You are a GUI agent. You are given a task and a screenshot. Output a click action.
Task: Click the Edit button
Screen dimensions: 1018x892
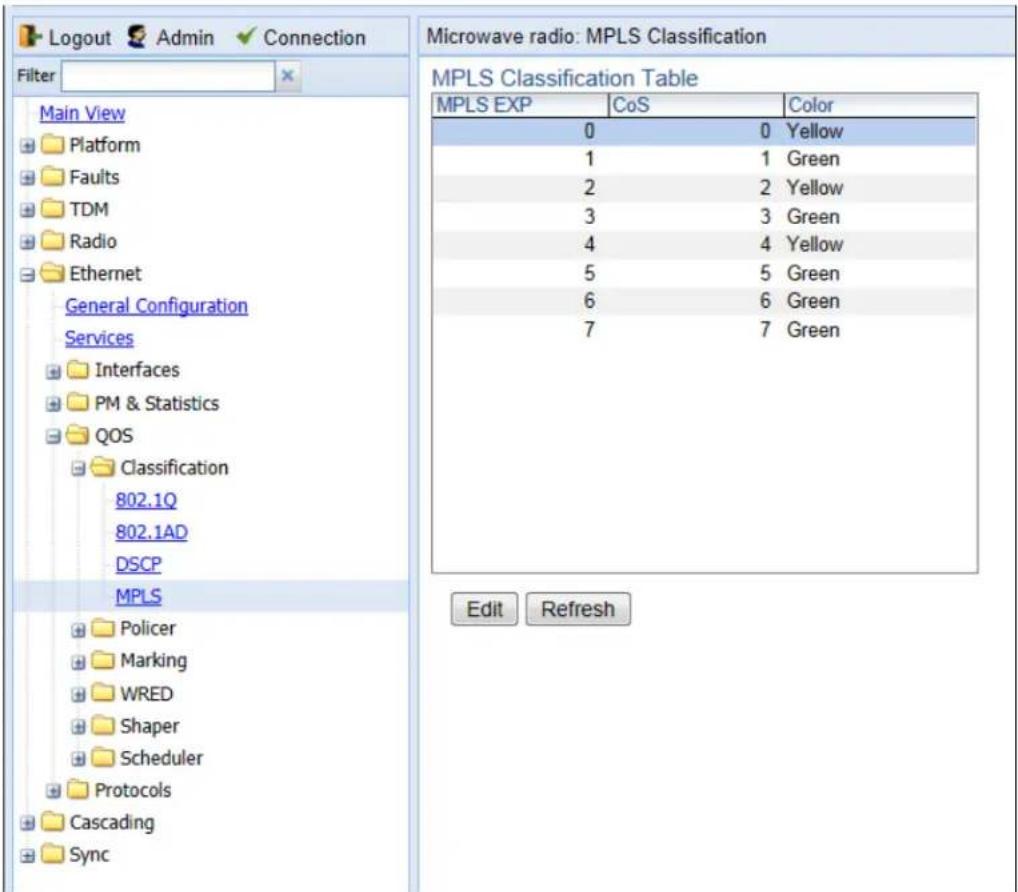point(484,609)
